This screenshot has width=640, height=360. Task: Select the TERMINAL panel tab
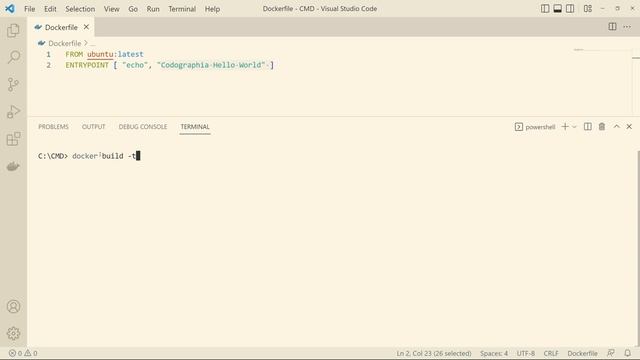pyautogui.click(x=195, y=127)
